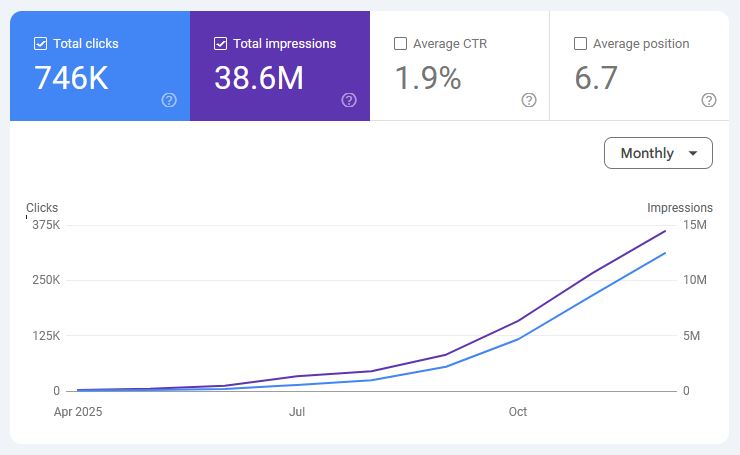
Task: Click help icon on Average CTR card
Action: coord(529,100)
